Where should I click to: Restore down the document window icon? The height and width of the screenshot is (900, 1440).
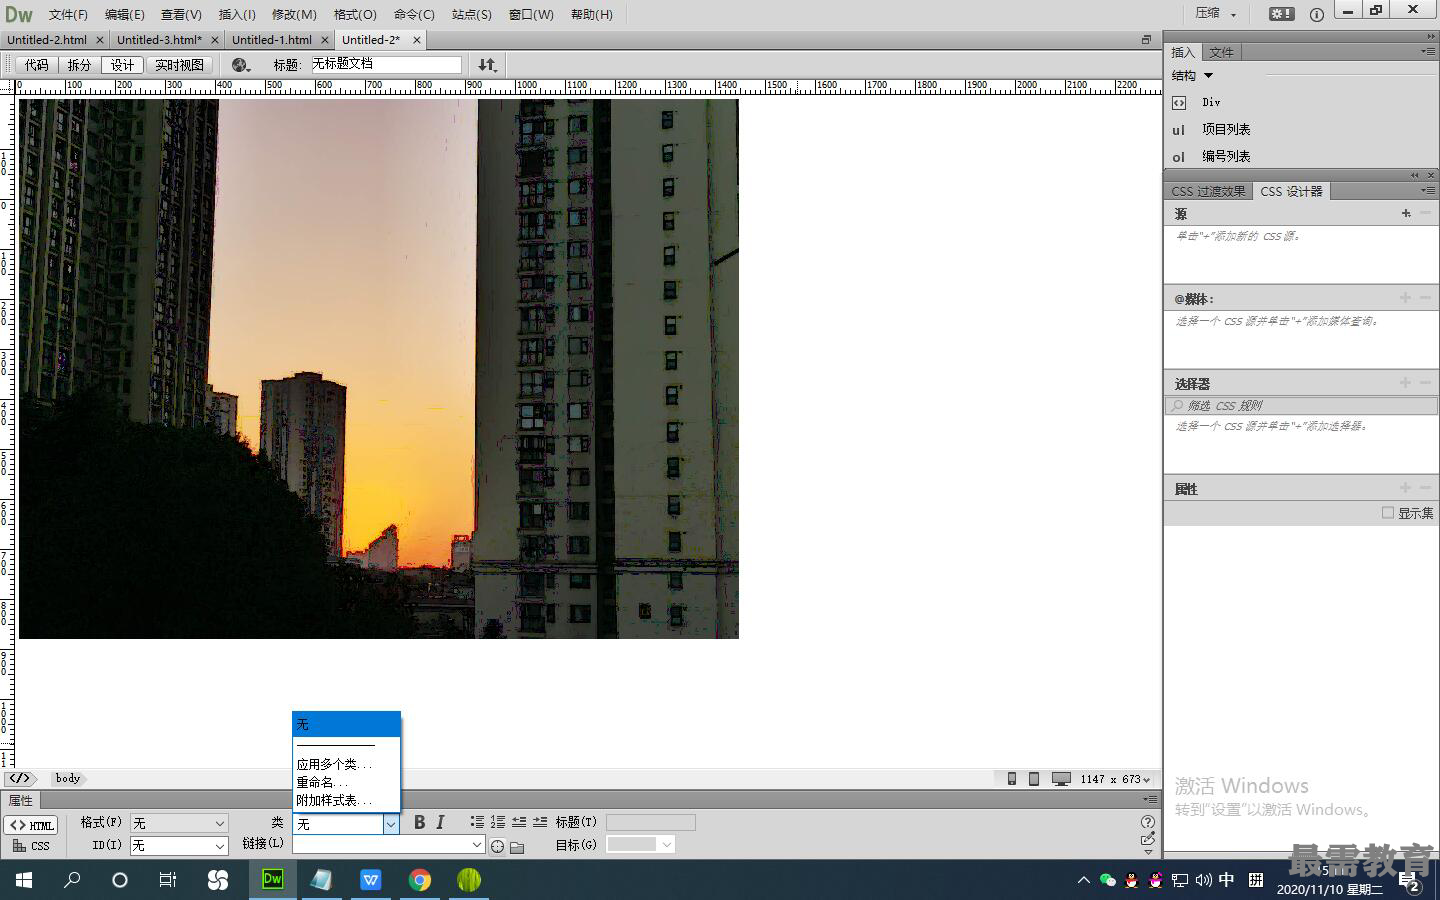point(1146,40)
